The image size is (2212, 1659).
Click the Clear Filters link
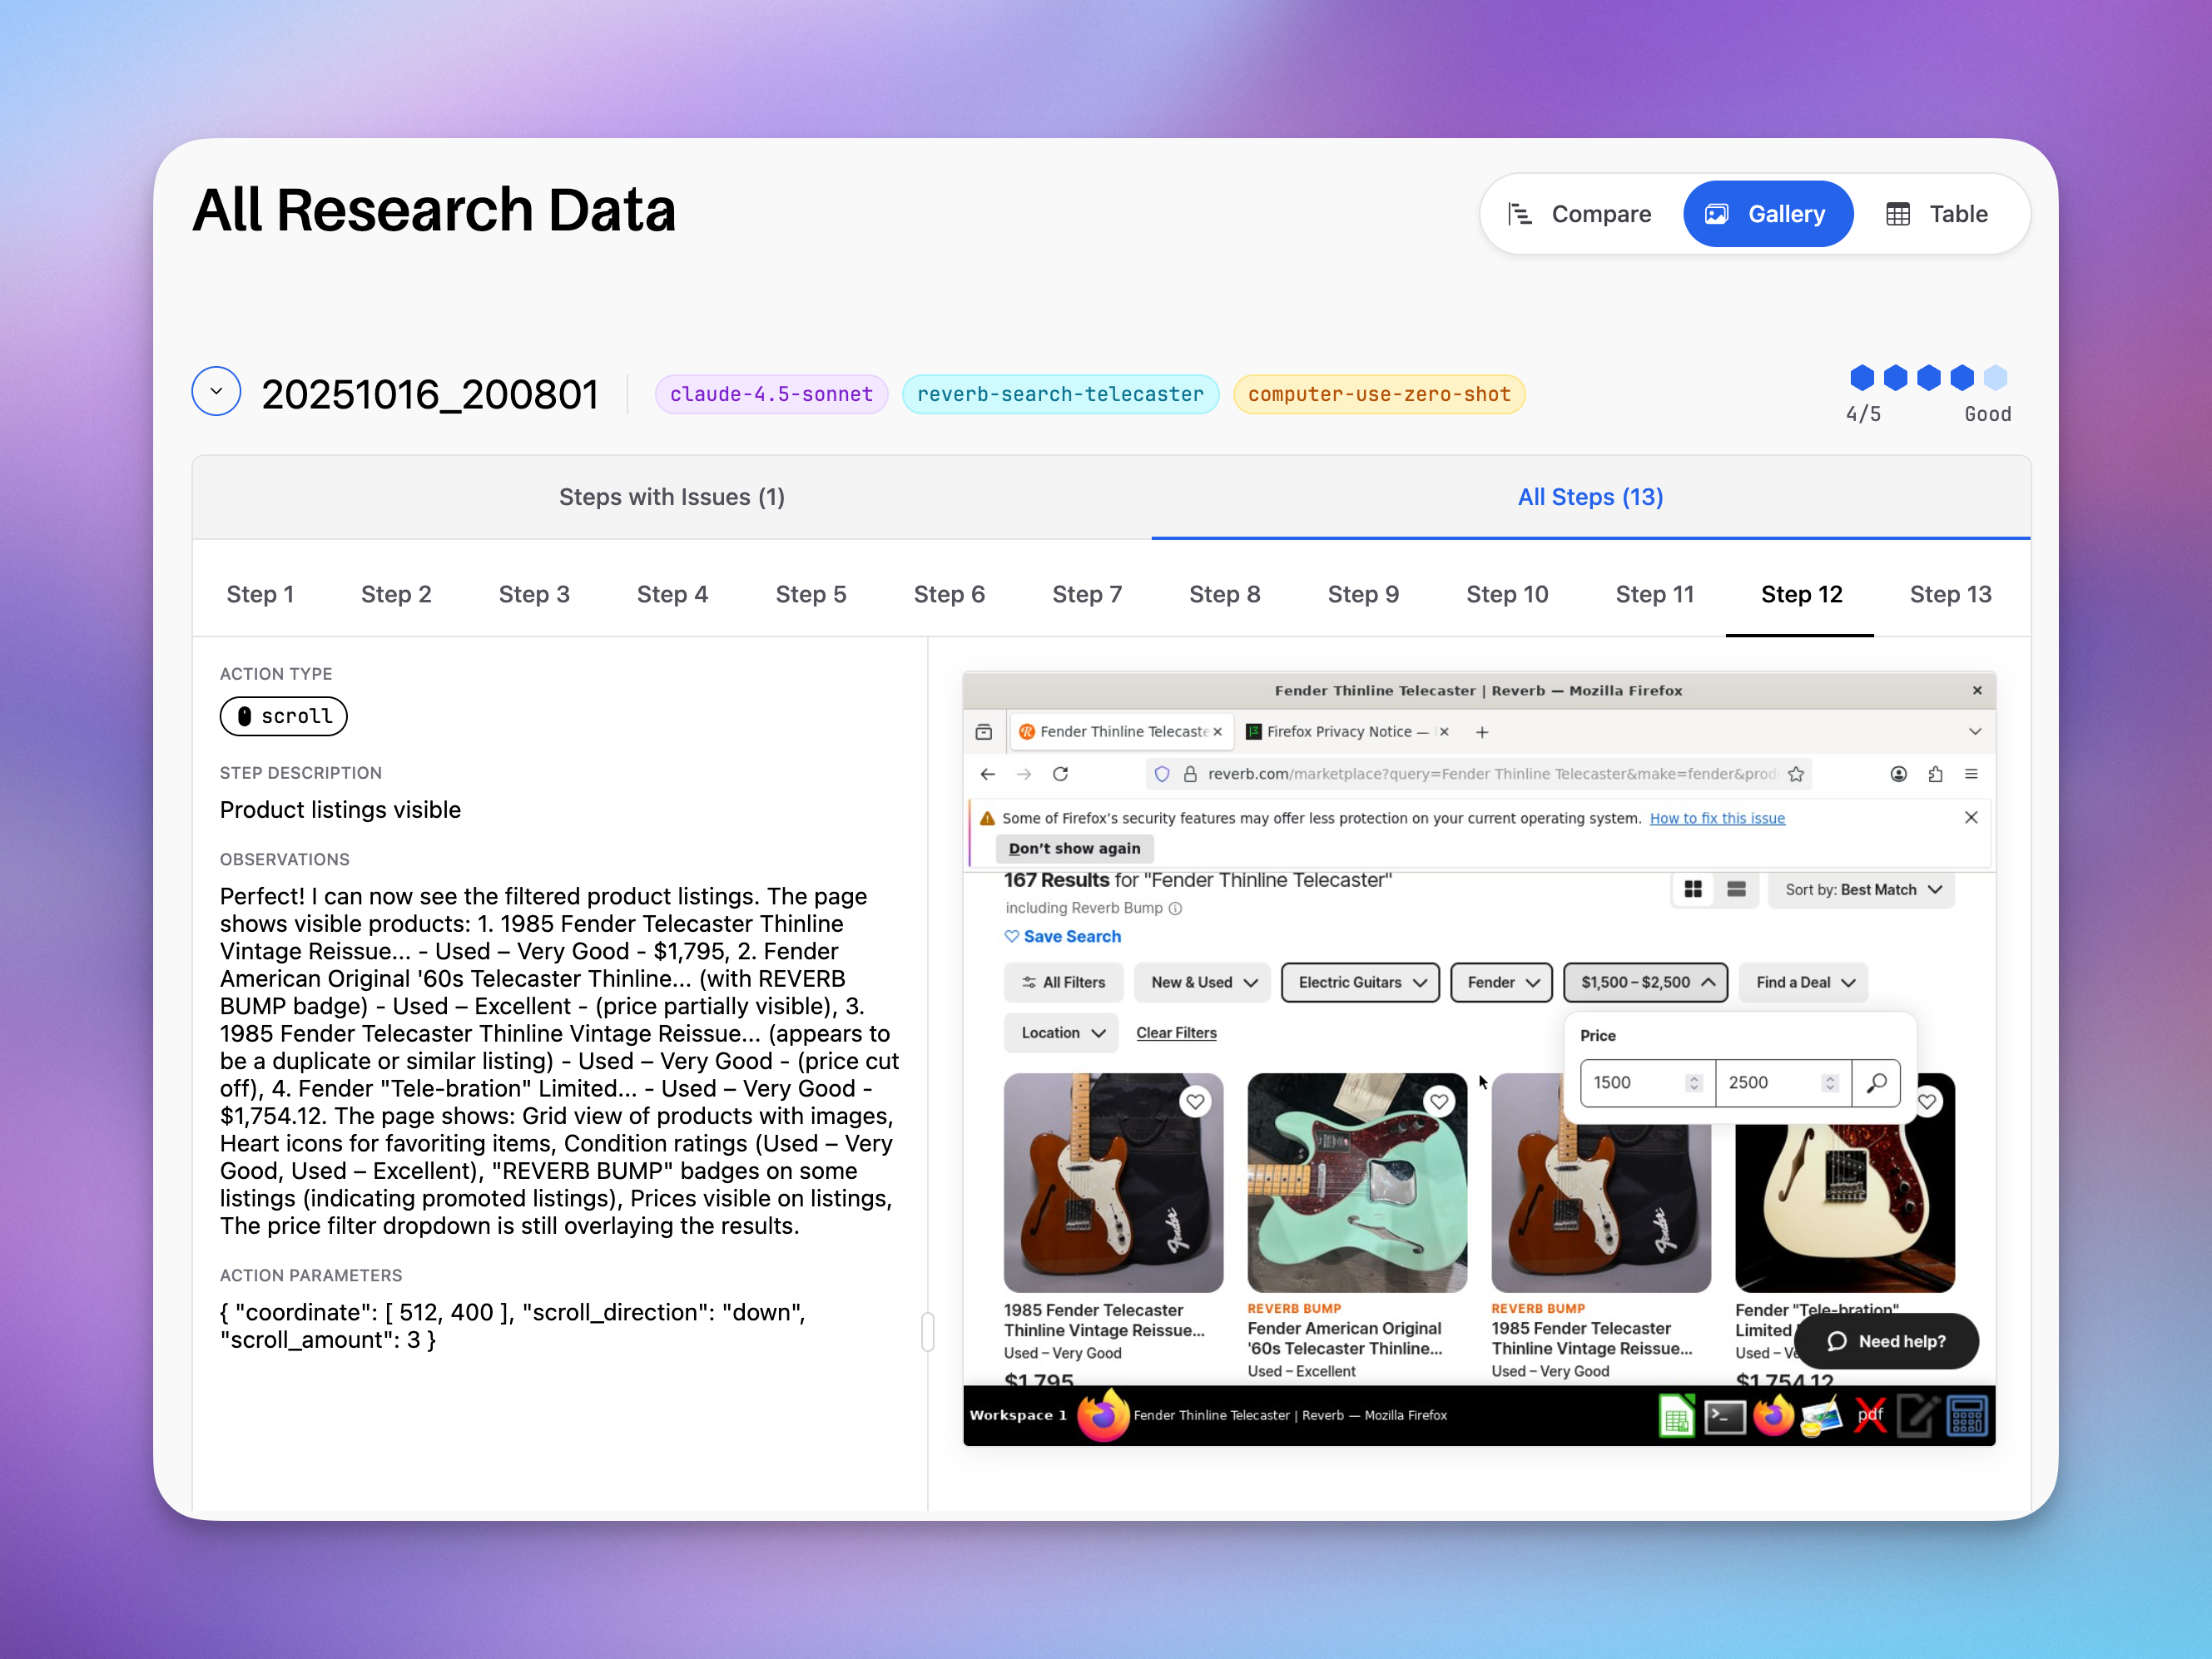click(x=1176, y=1033)
